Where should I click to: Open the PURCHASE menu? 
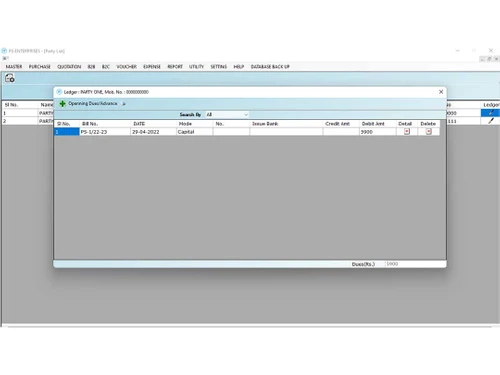click(x=40, y=67)
